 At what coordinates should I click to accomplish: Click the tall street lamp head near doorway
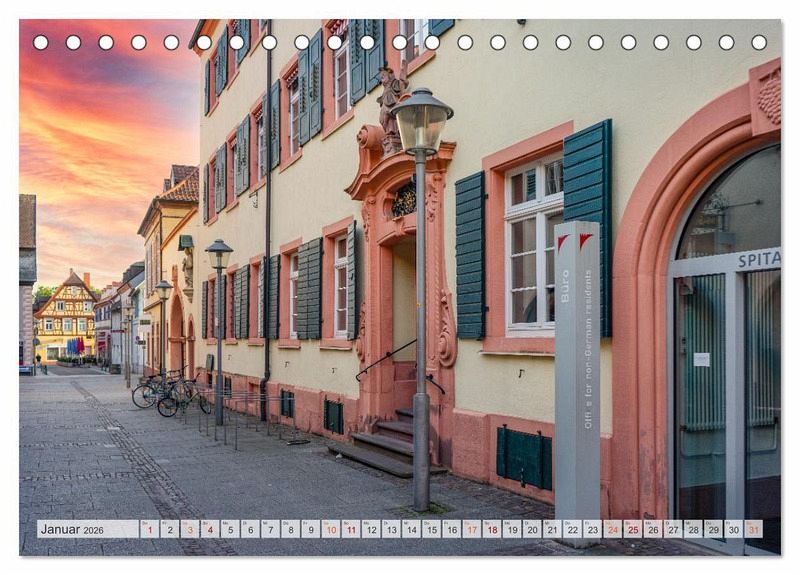tap(421, 122)
